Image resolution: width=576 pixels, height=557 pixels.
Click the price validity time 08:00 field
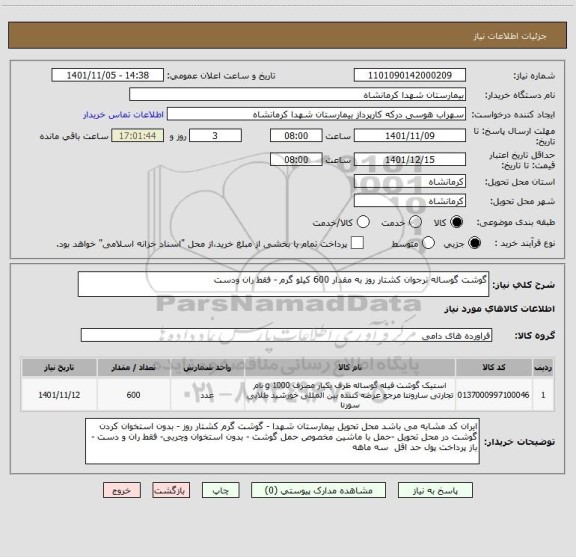point(296,159)
